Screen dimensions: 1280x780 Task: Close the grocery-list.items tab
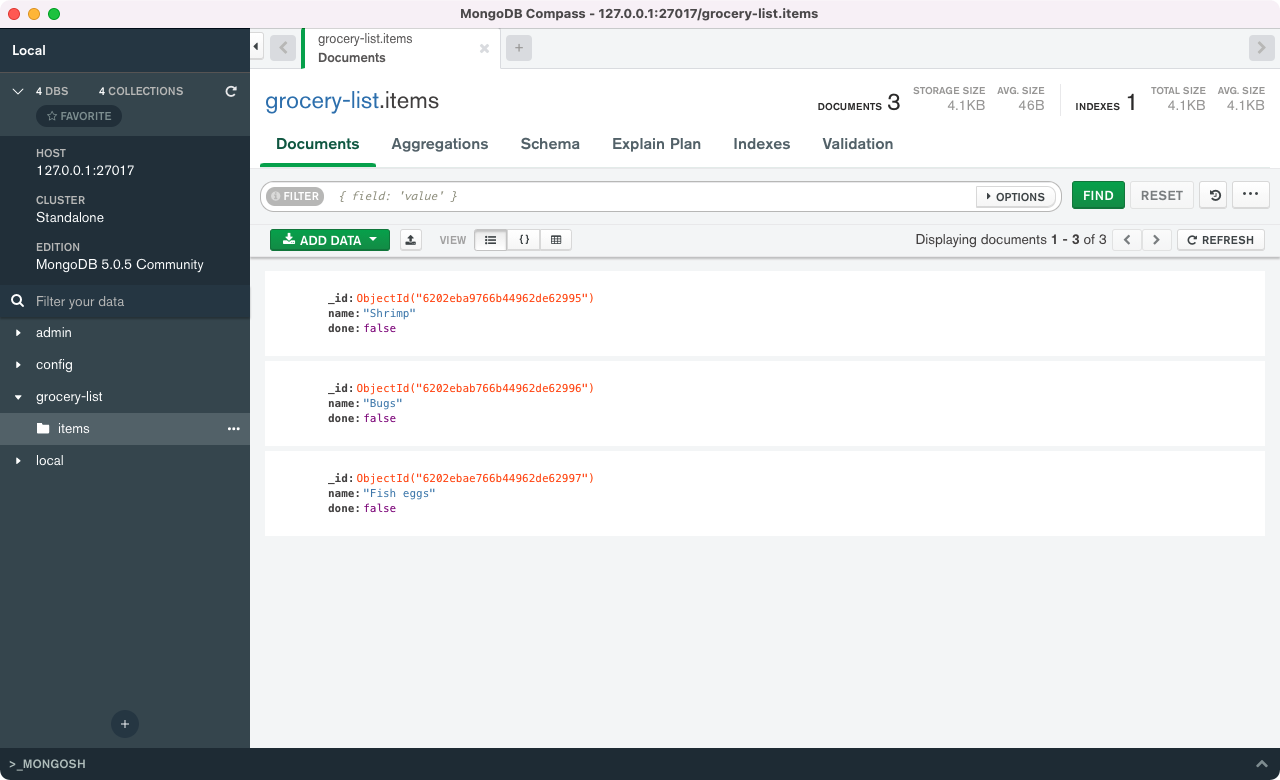[484, 48]
